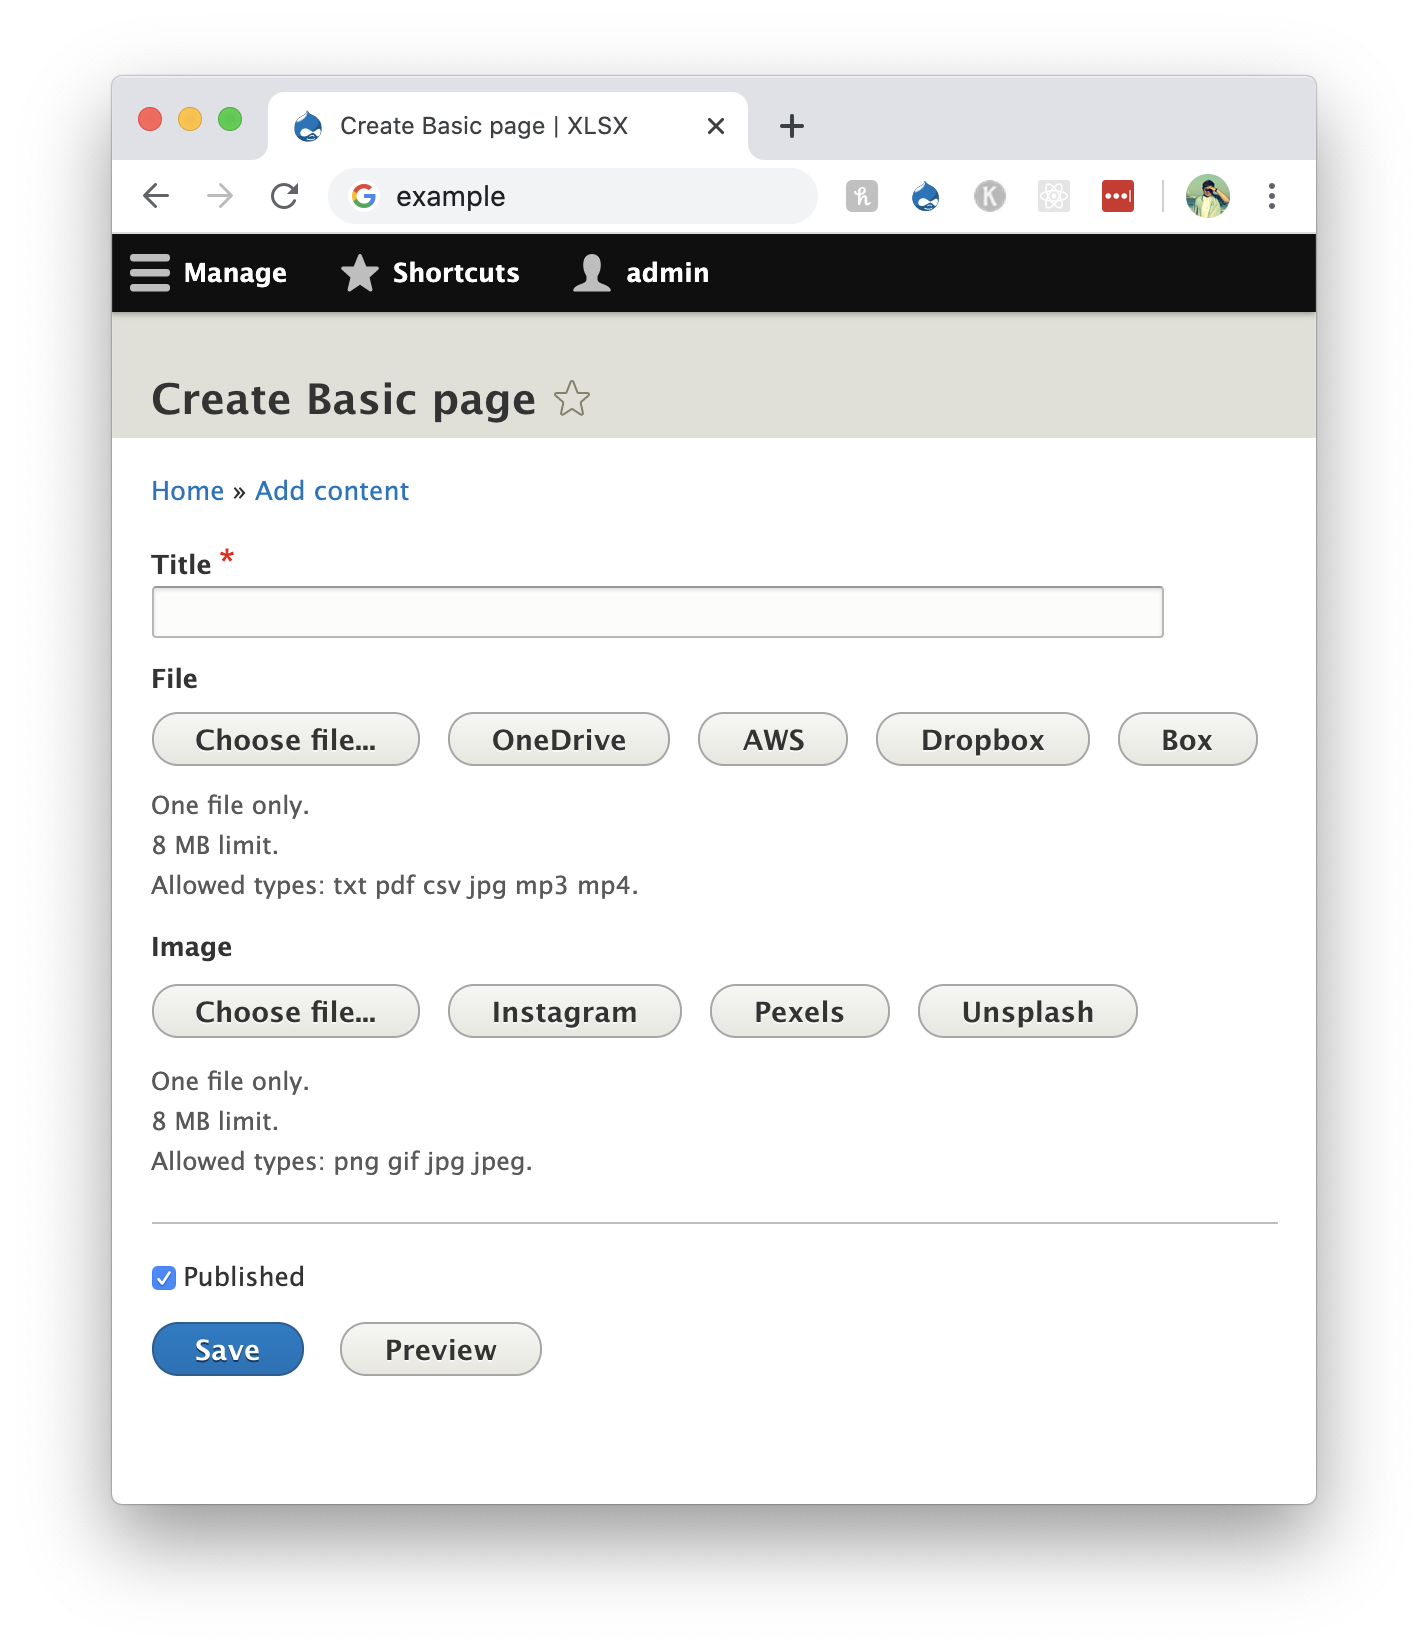Click the yellow minimize window button
Viewport: 1428px width, 1652px height.
point(190,119)
